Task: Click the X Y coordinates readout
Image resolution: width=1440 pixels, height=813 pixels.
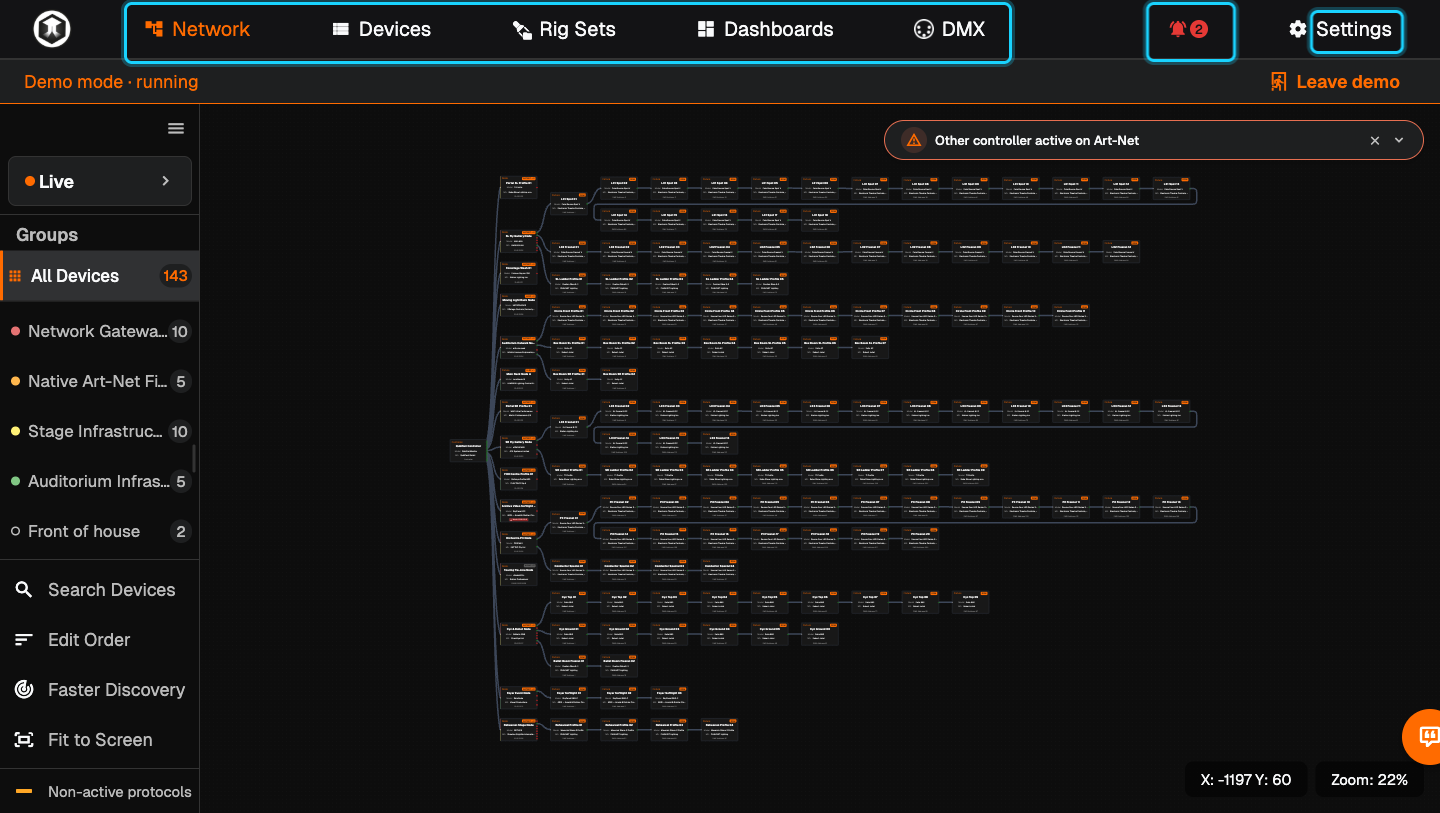Action: tap(1246, 780)
